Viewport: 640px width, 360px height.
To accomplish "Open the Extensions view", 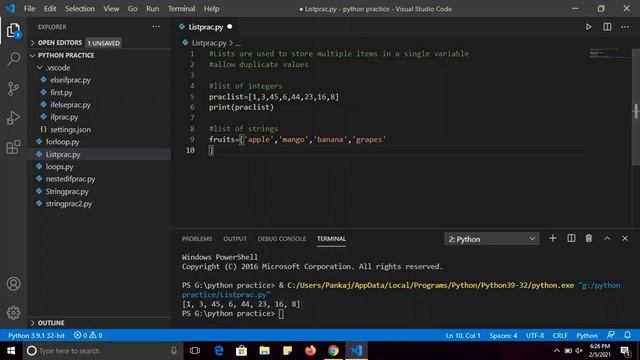I will click(13, 147).
